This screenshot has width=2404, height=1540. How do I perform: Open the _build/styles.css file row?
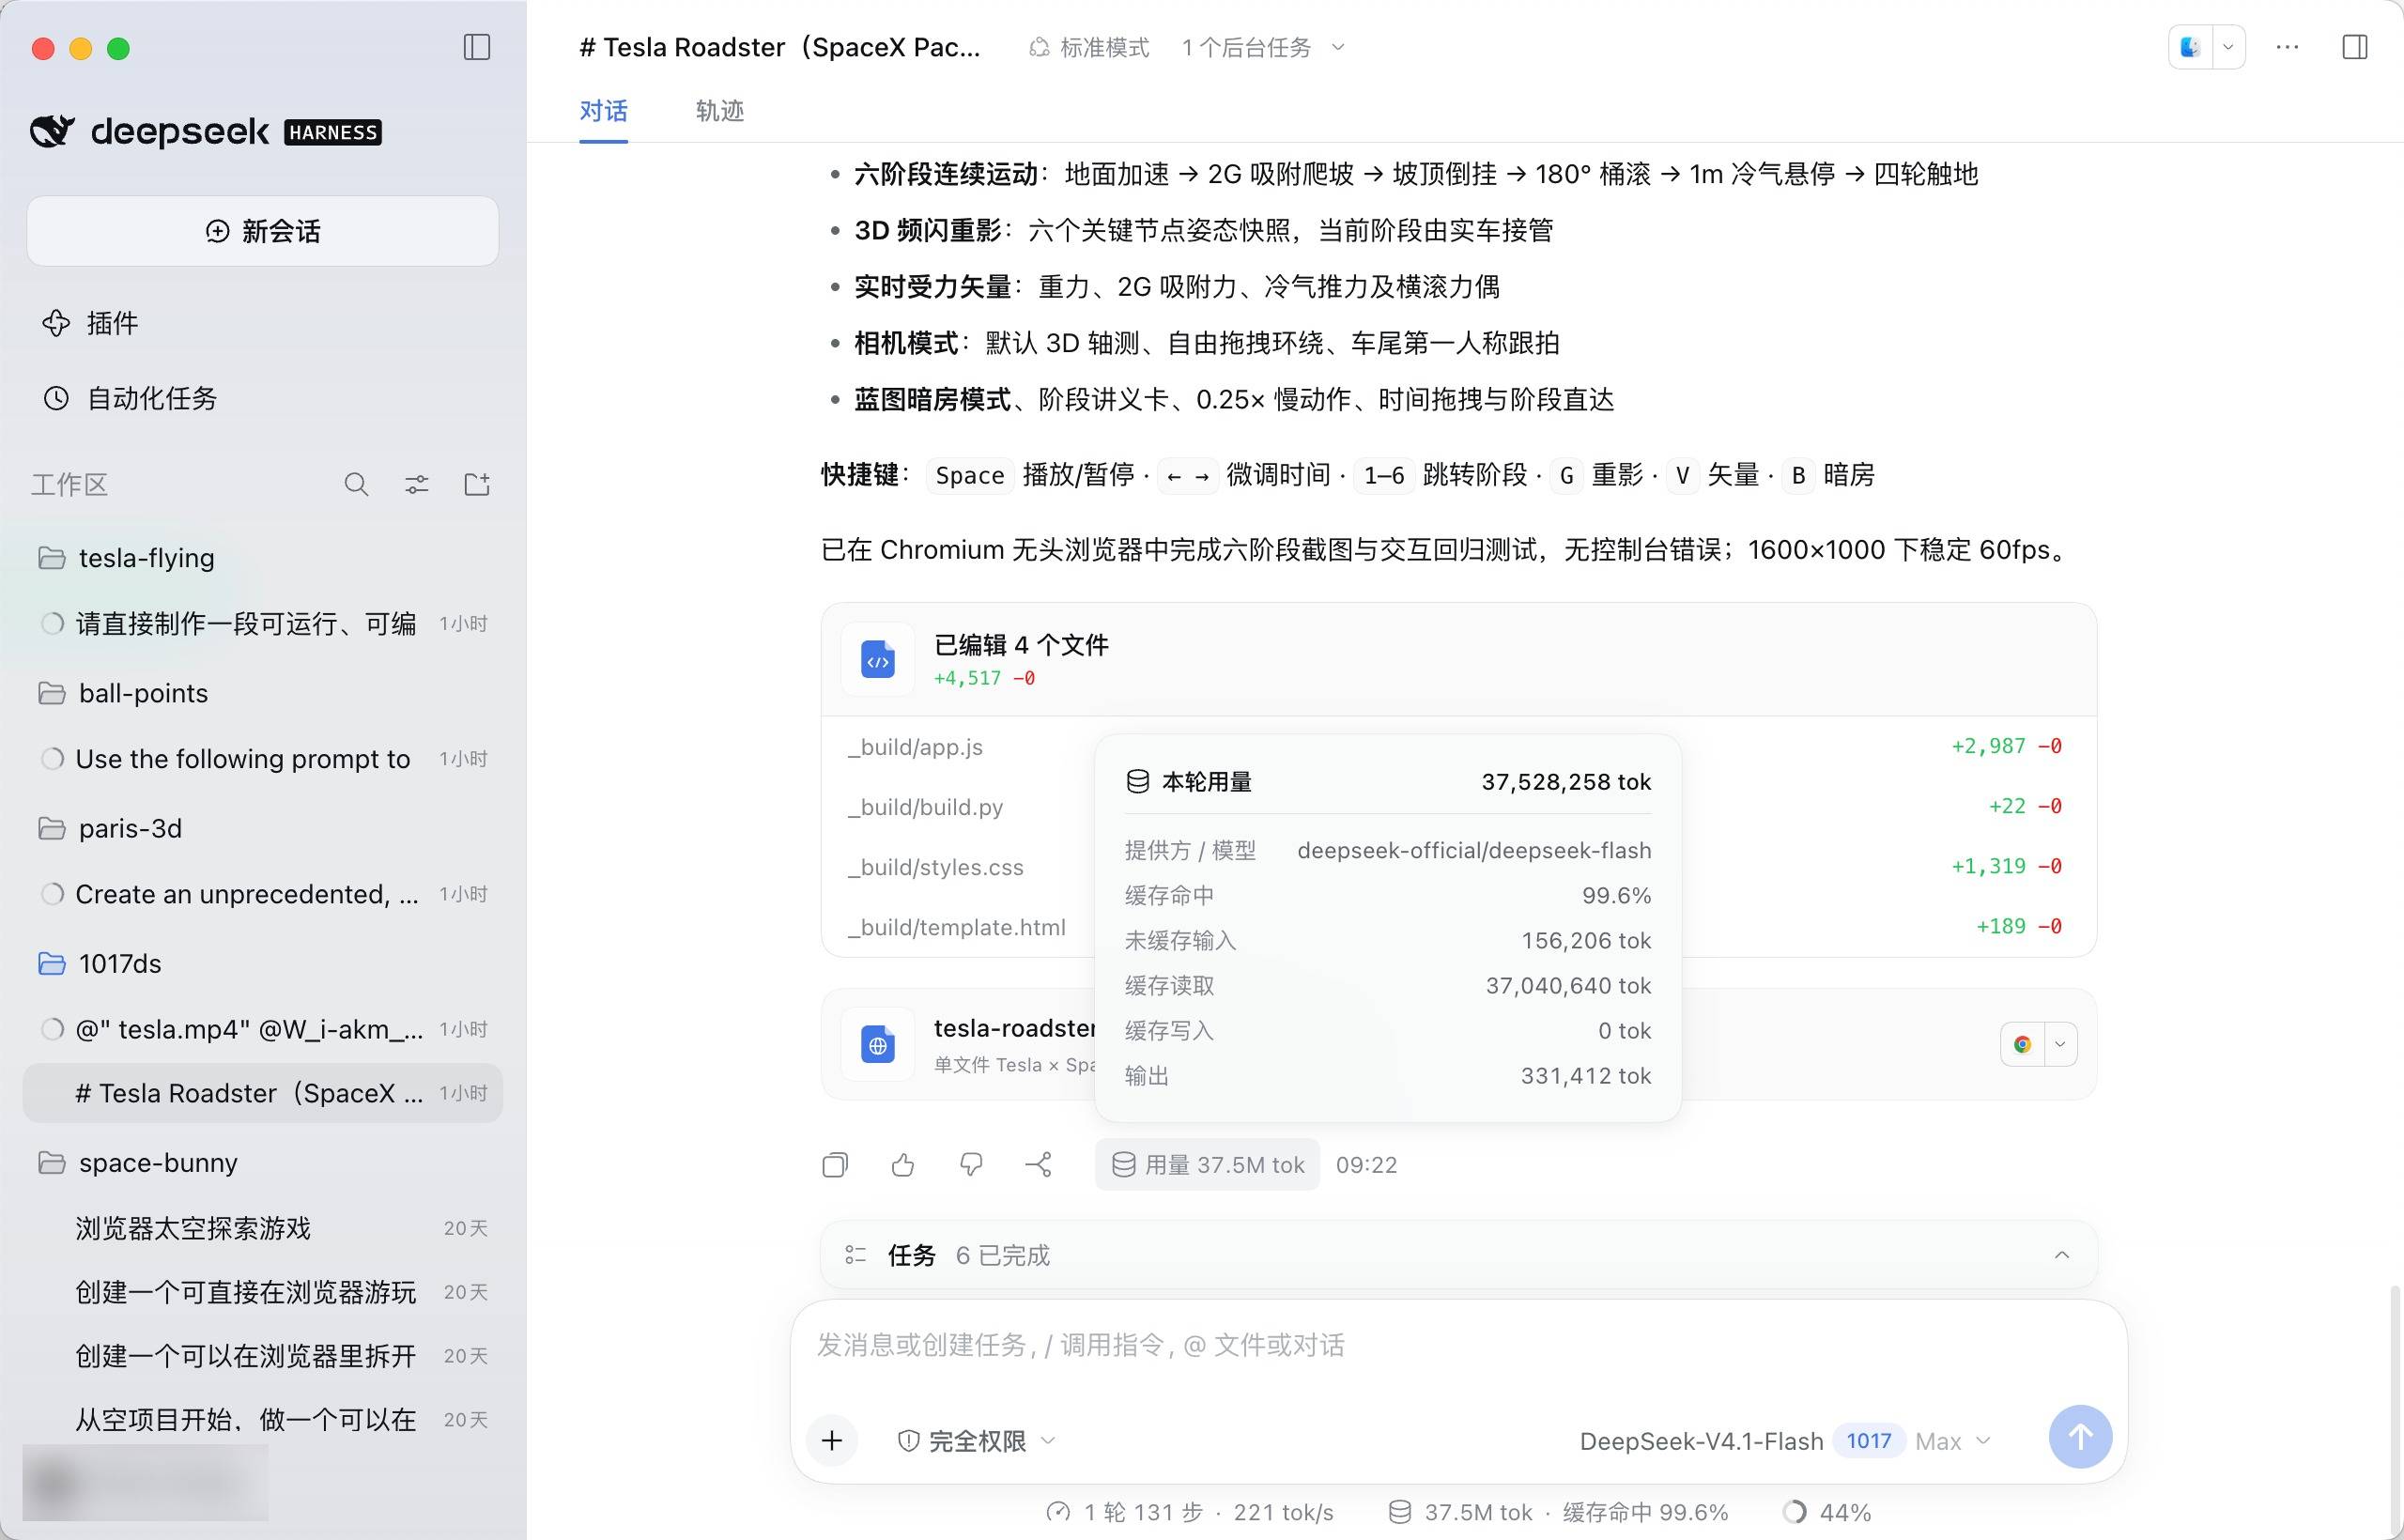1458,866
